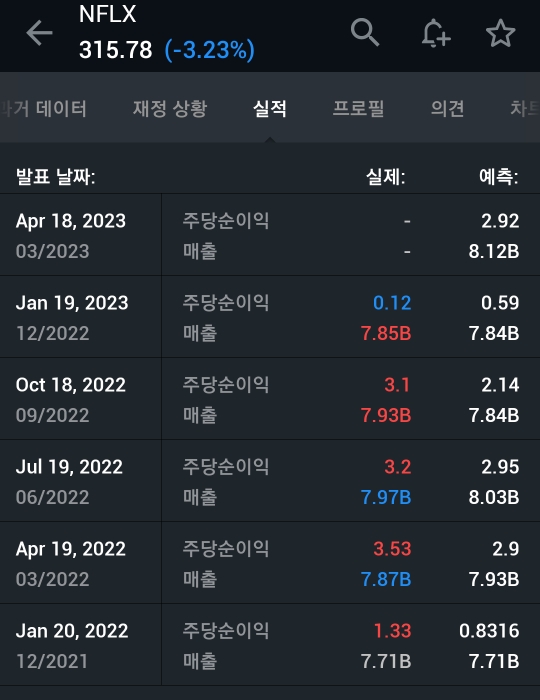540x700 pixels.
Task: Switch to the 과거 데이터 tab
Action: 43,108
